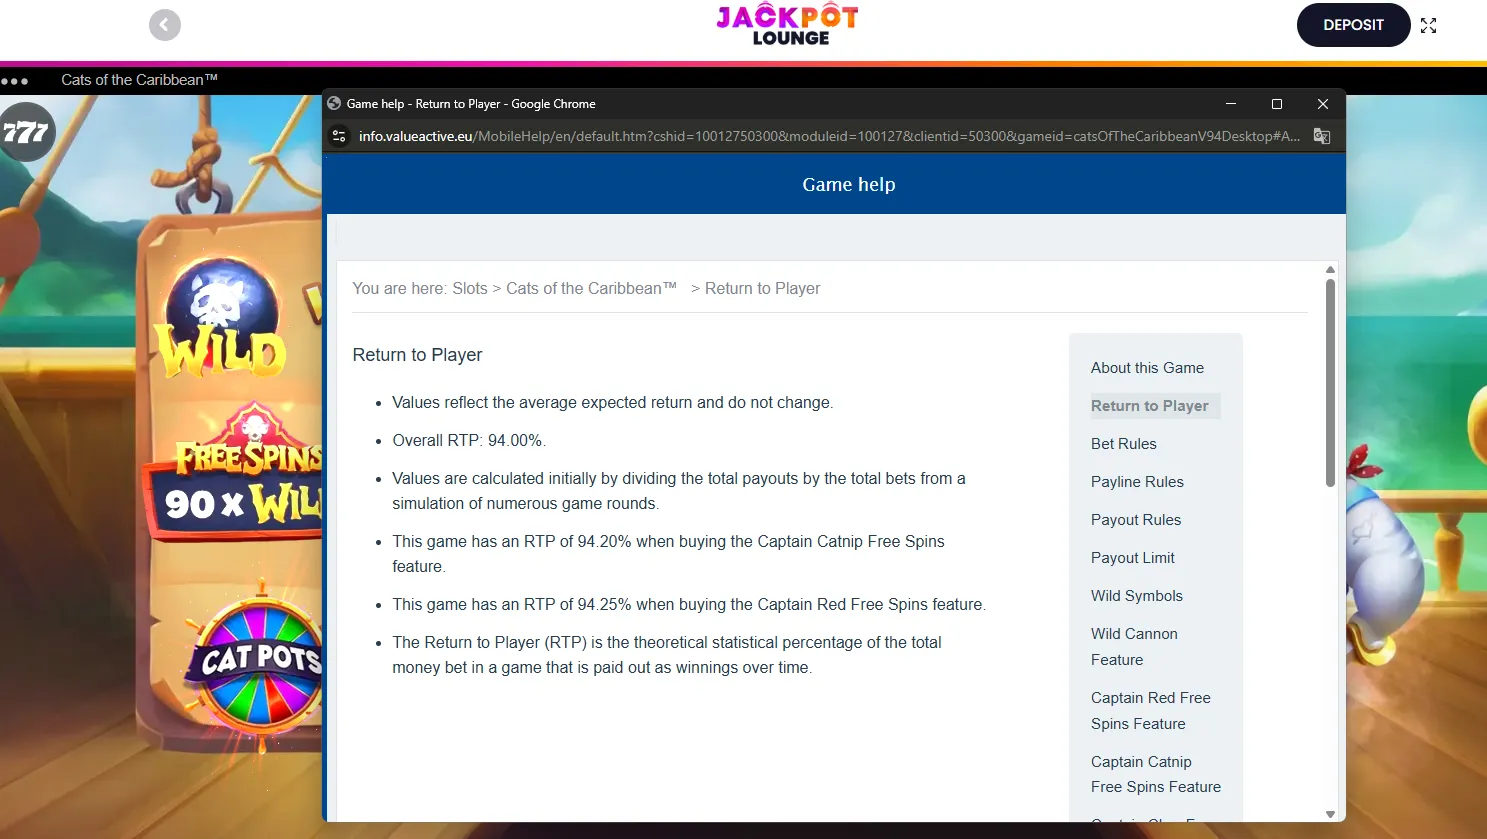This screenshot has height=839, width=1487.
Task: Click the Return to Player heading
Action: [x=417, y=355]
